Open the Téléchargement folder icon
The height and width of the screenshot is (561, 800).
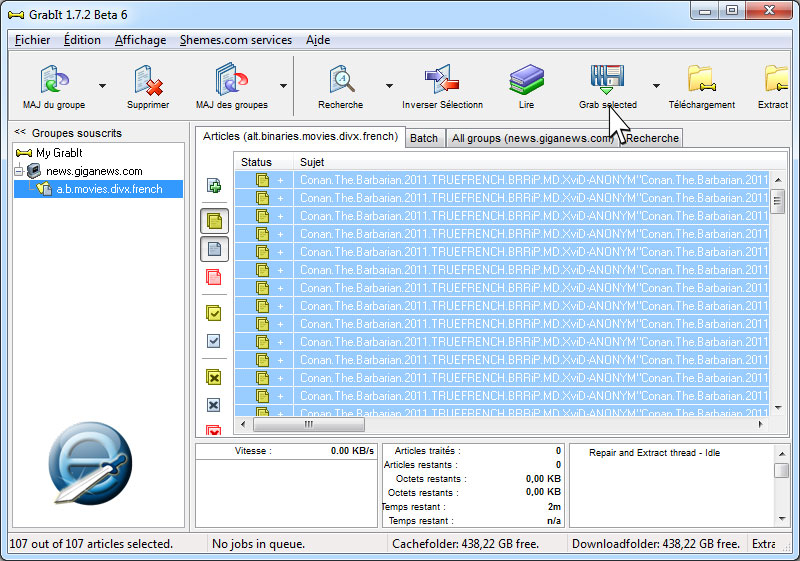[701, 79]
